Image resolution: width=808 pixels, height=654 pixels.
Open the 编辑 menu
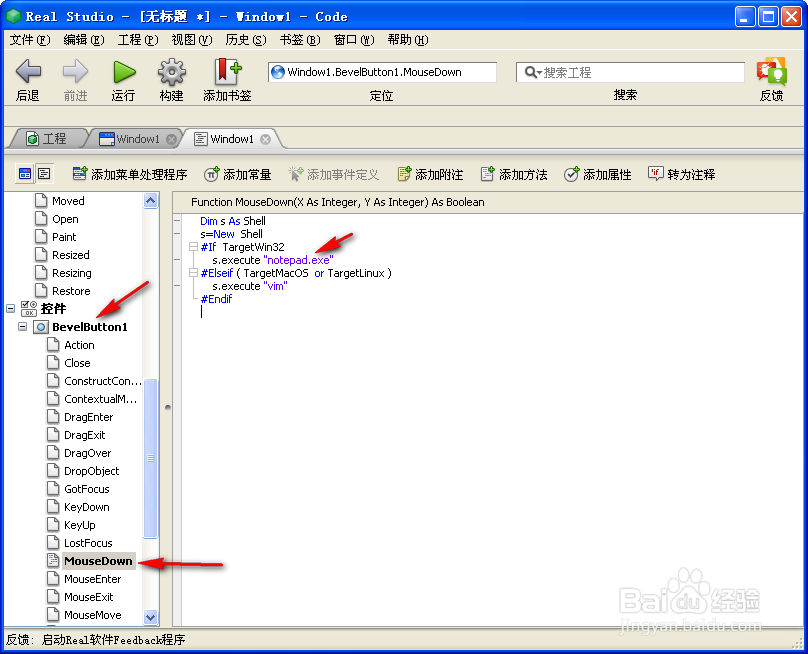point(84,40)
